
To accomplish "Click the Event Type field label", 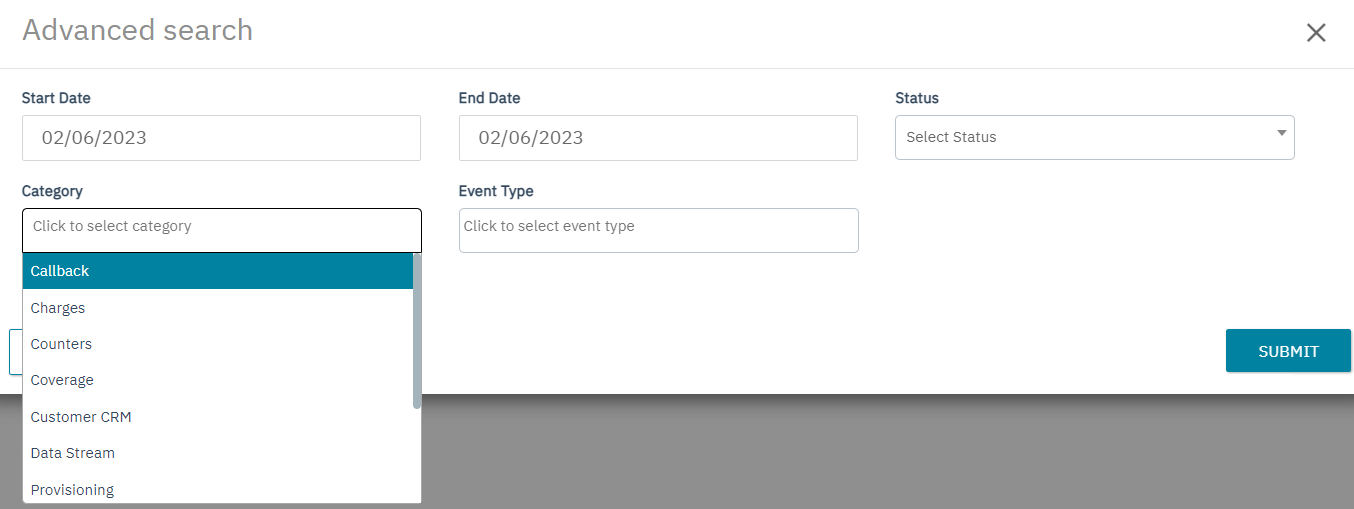I will point(496,191).
